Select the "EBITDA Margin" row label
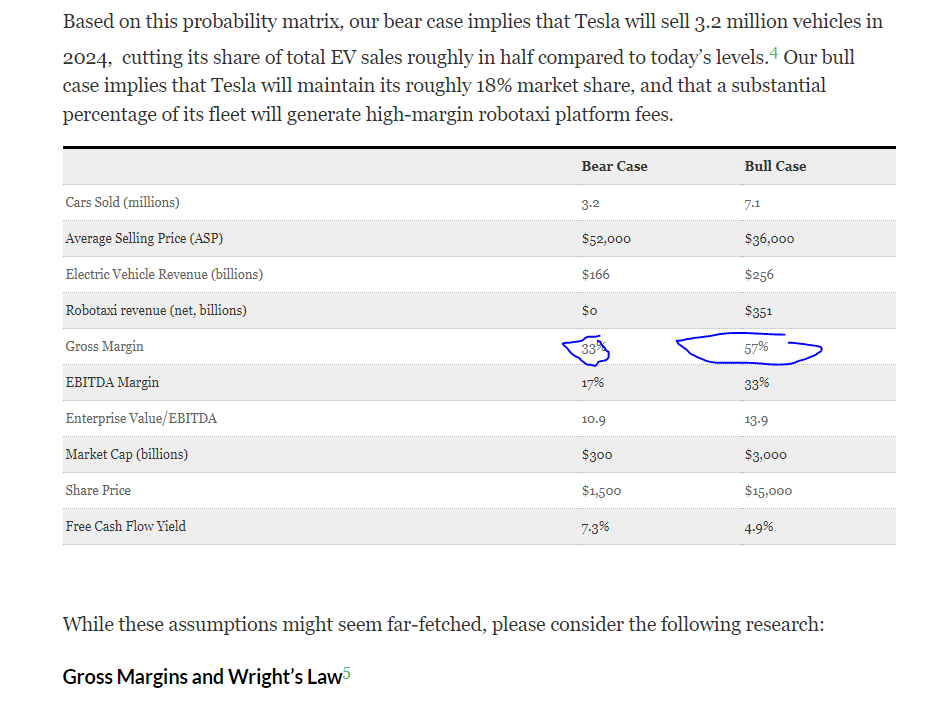 point(112,382)
